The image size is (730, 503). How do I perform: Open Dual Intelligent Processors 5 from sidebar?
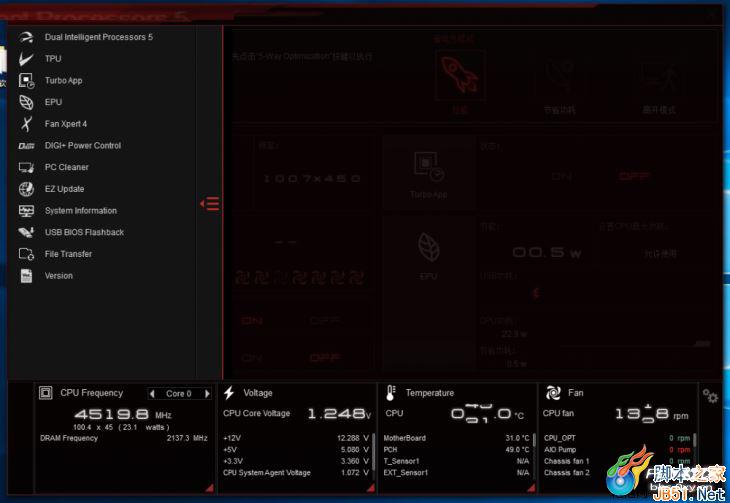pos(98,37)
